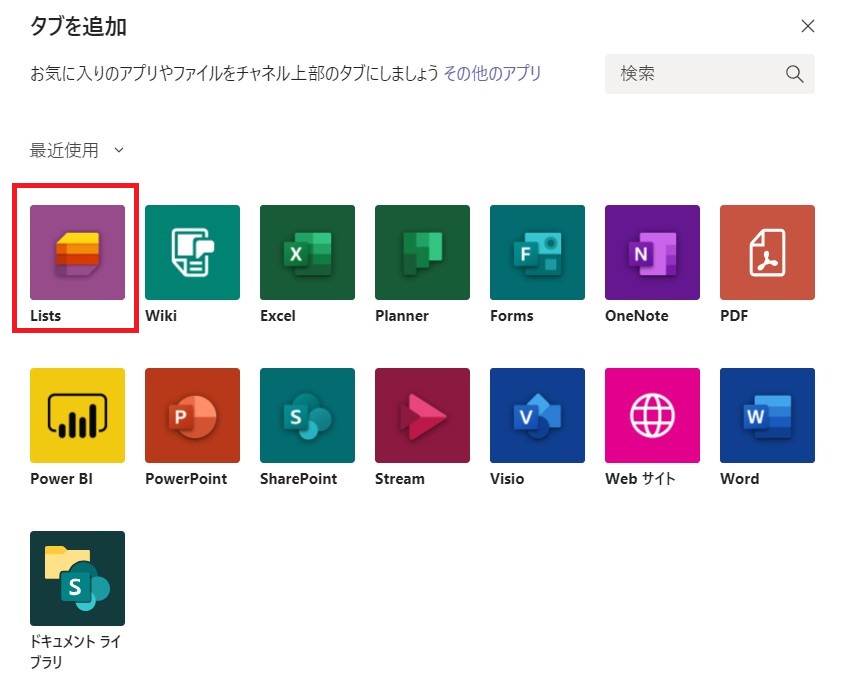Select the PowerPoint app tile

[193, 416]
